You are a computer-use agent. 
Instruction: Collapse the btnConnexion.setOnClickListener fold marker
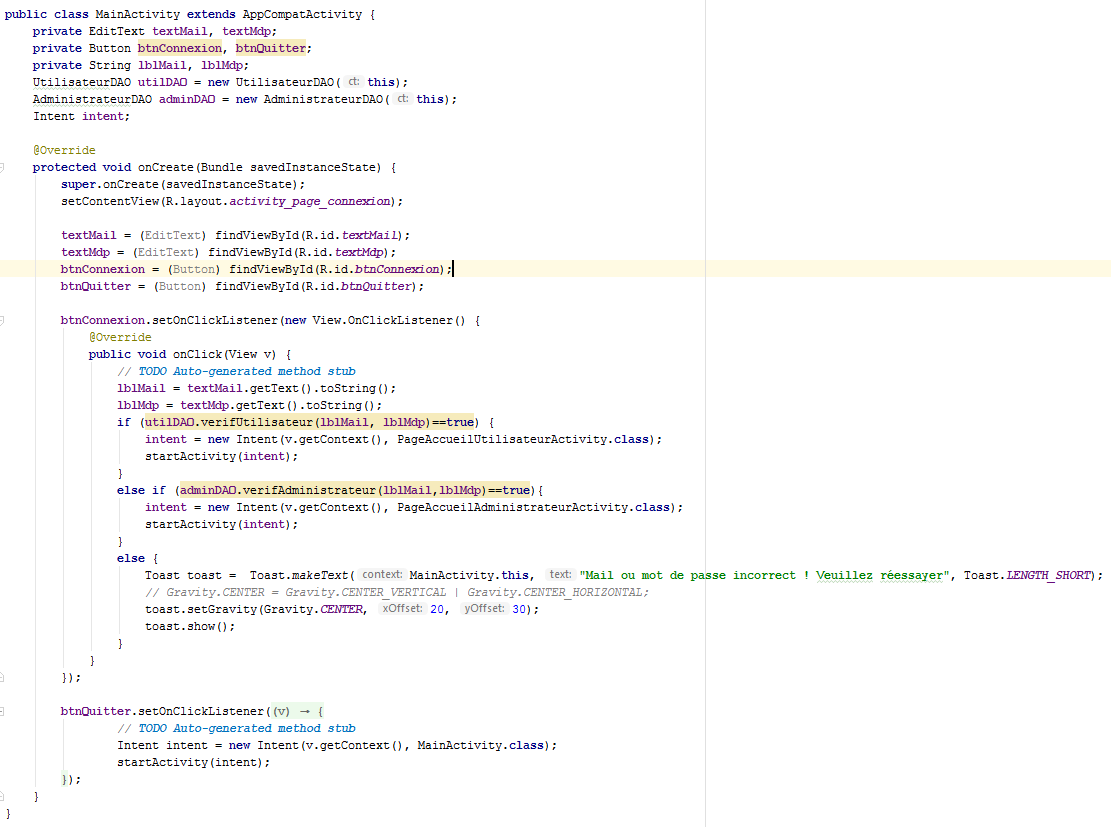tap(3, 321)
